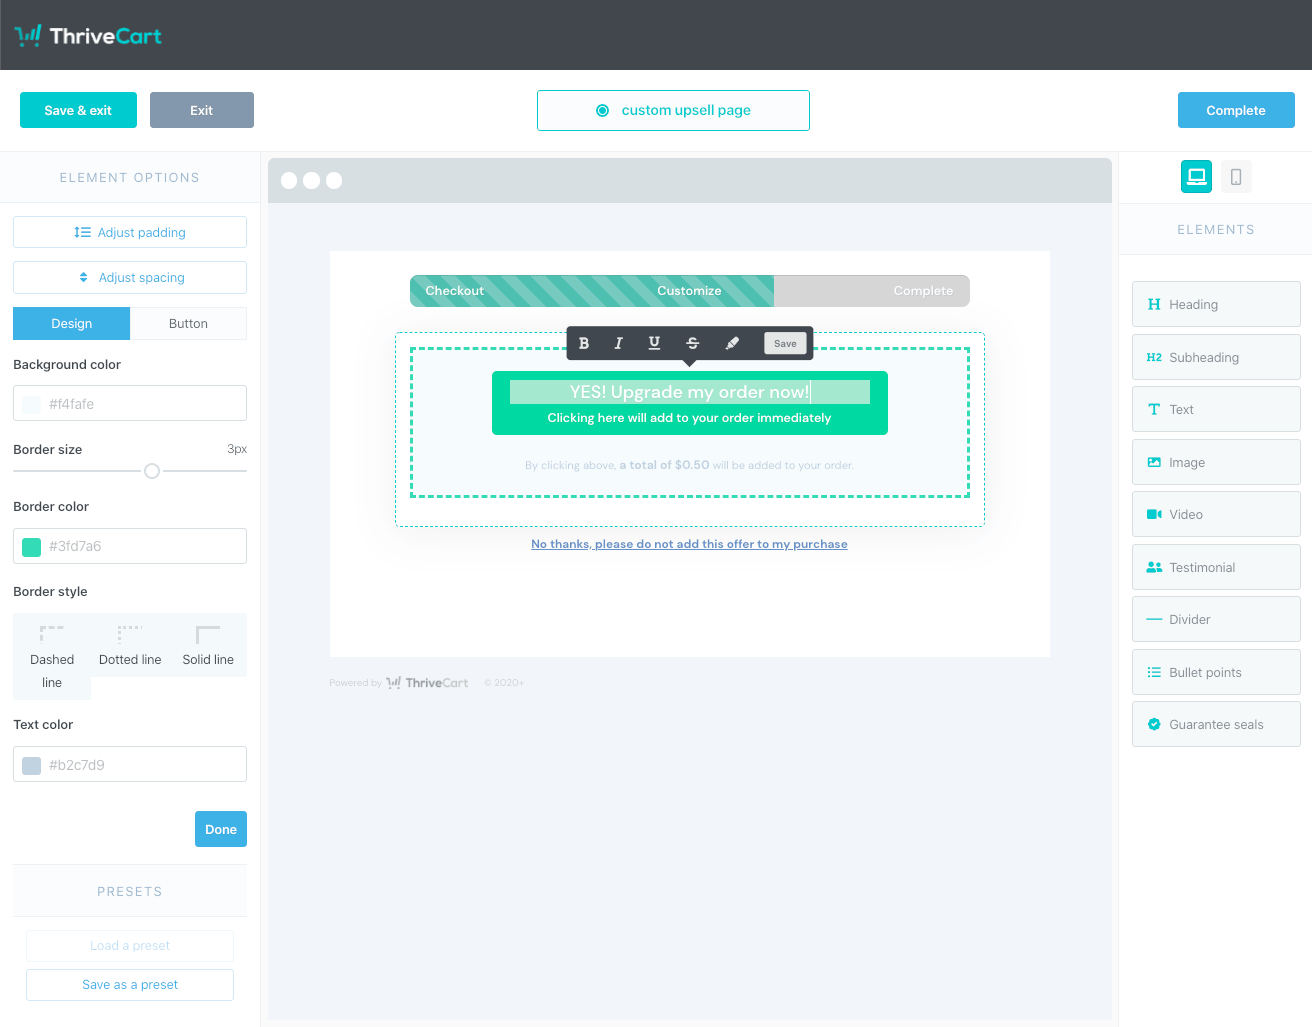Add a Text element
This screenshot has width=1312, height=1027.
tap(1216, 409)
